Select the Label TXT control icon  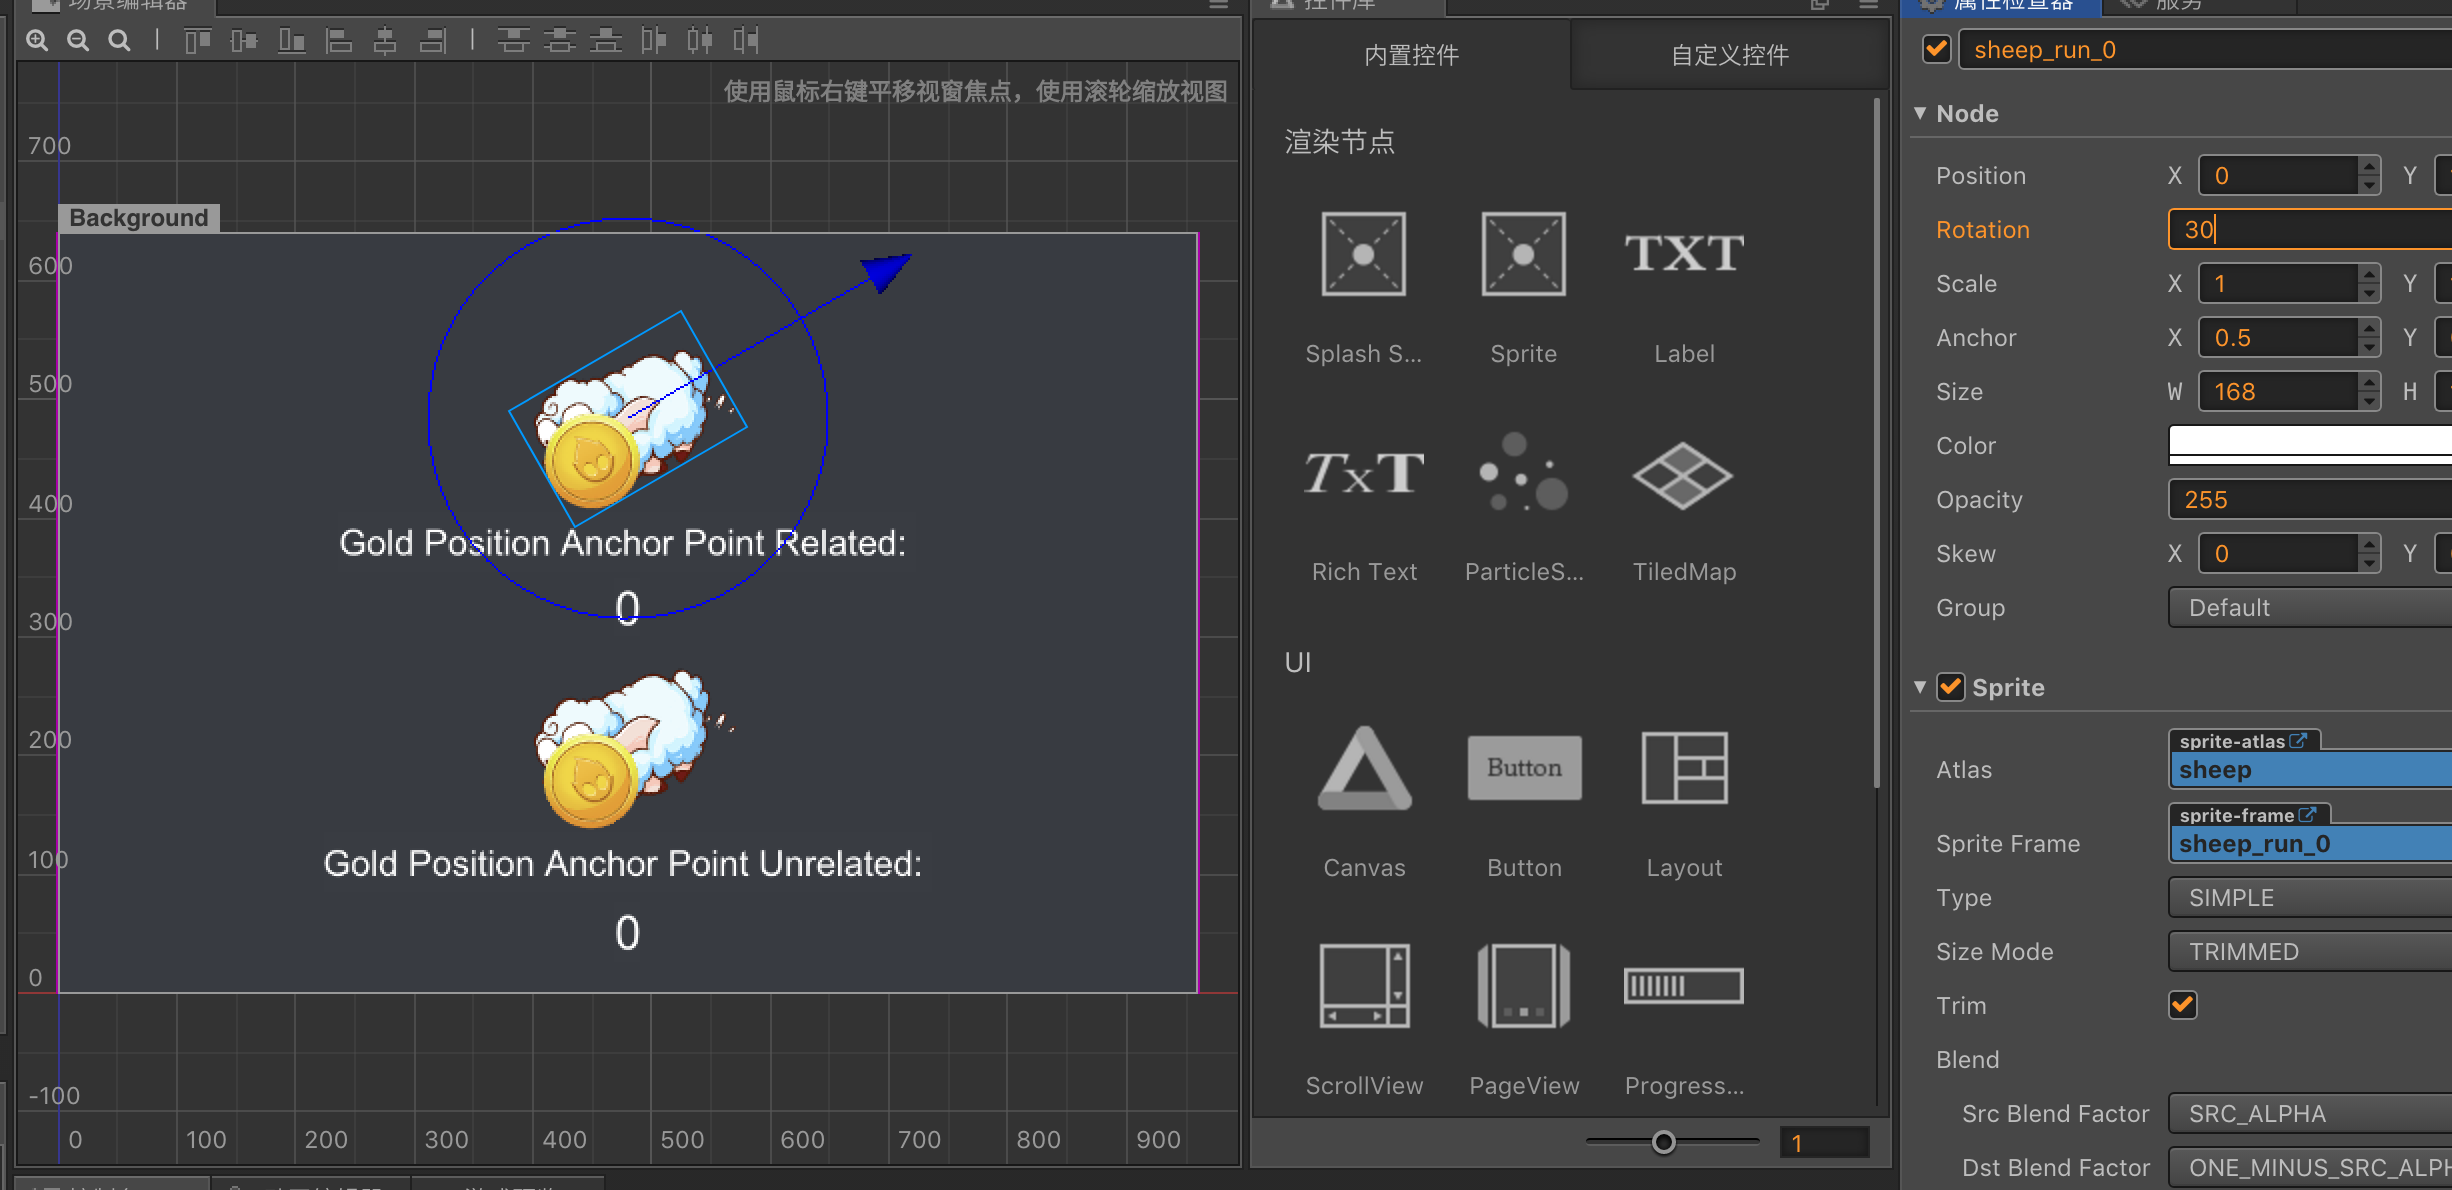[1684, 254]
